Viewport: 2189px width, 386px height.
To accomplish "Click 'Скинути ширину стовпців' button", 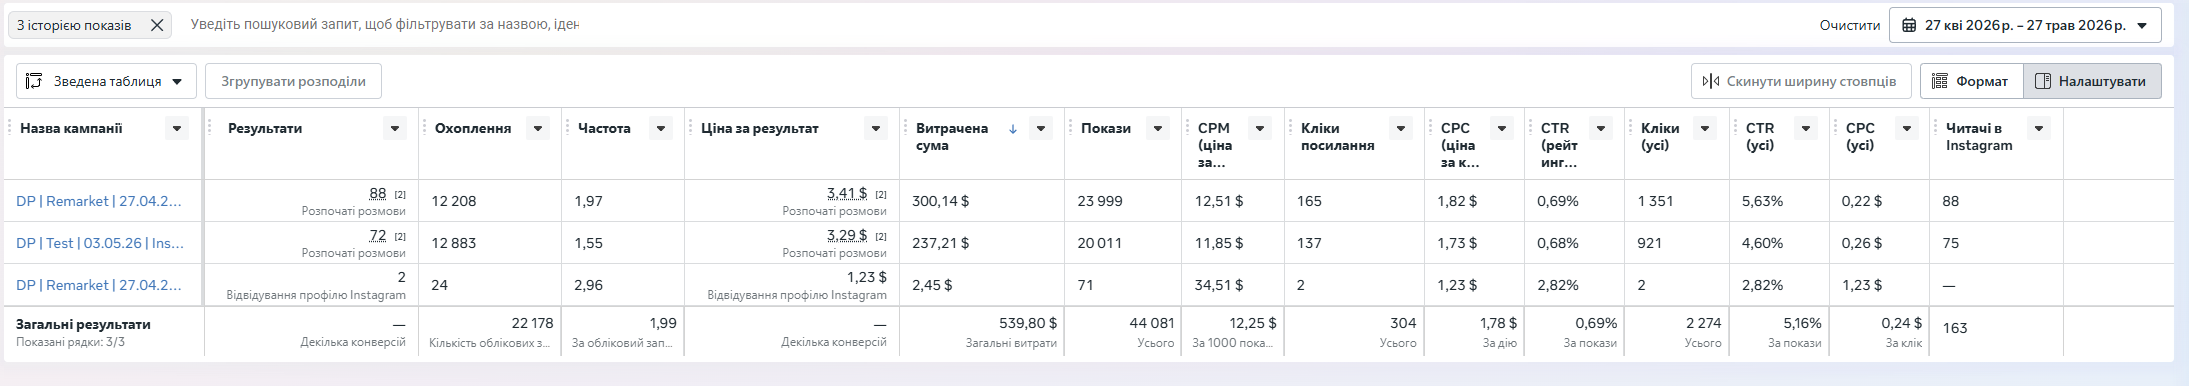I will click(1801, 81).
